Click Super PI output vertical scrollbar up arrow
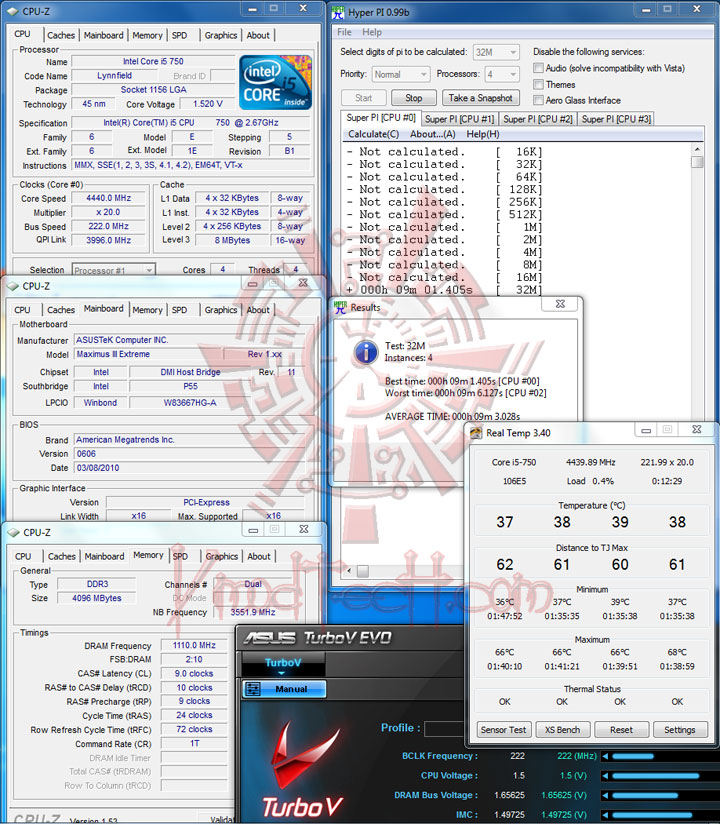This screenshot has height=824, width=720. 697,149
